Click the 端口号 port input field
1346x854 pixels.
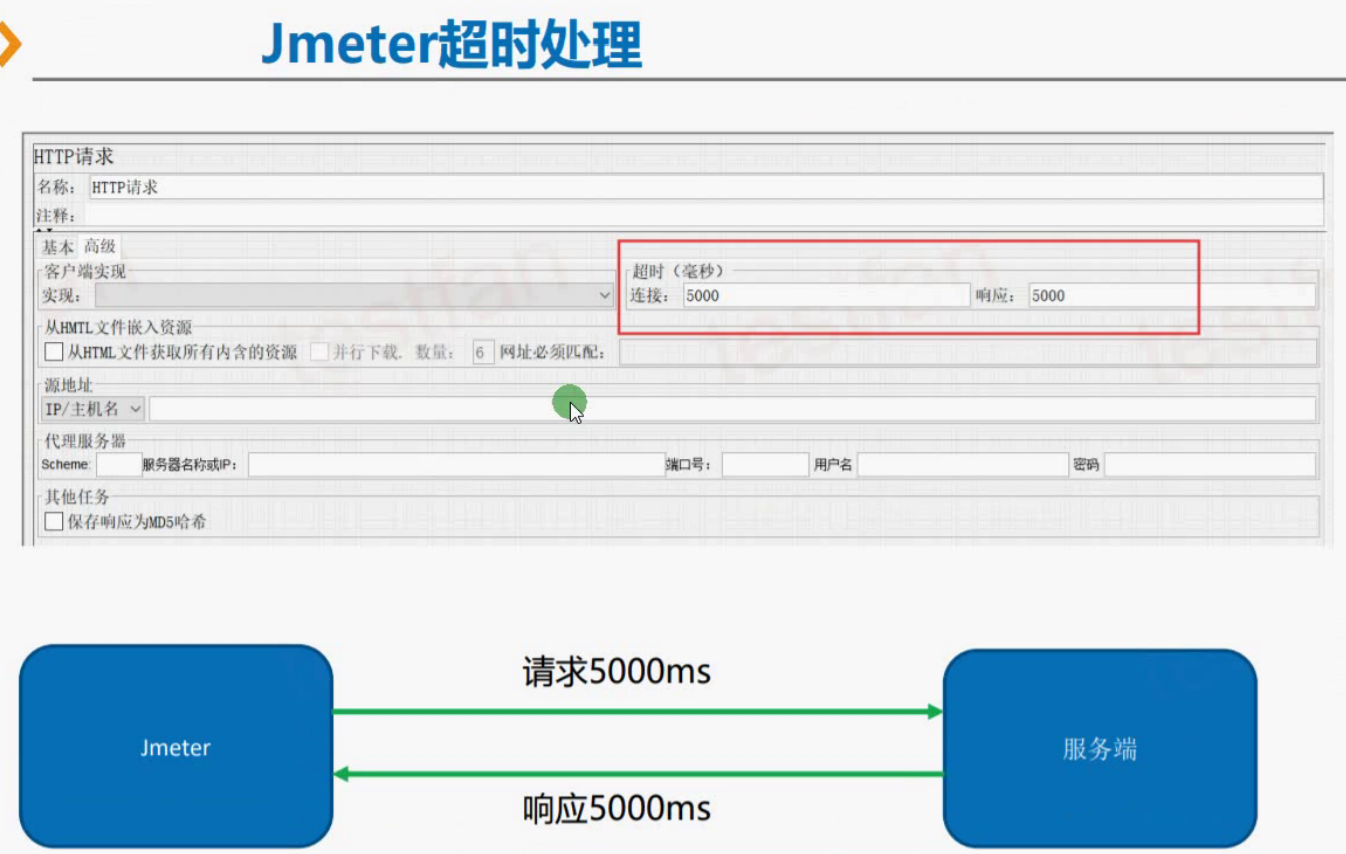coord(765,464)
